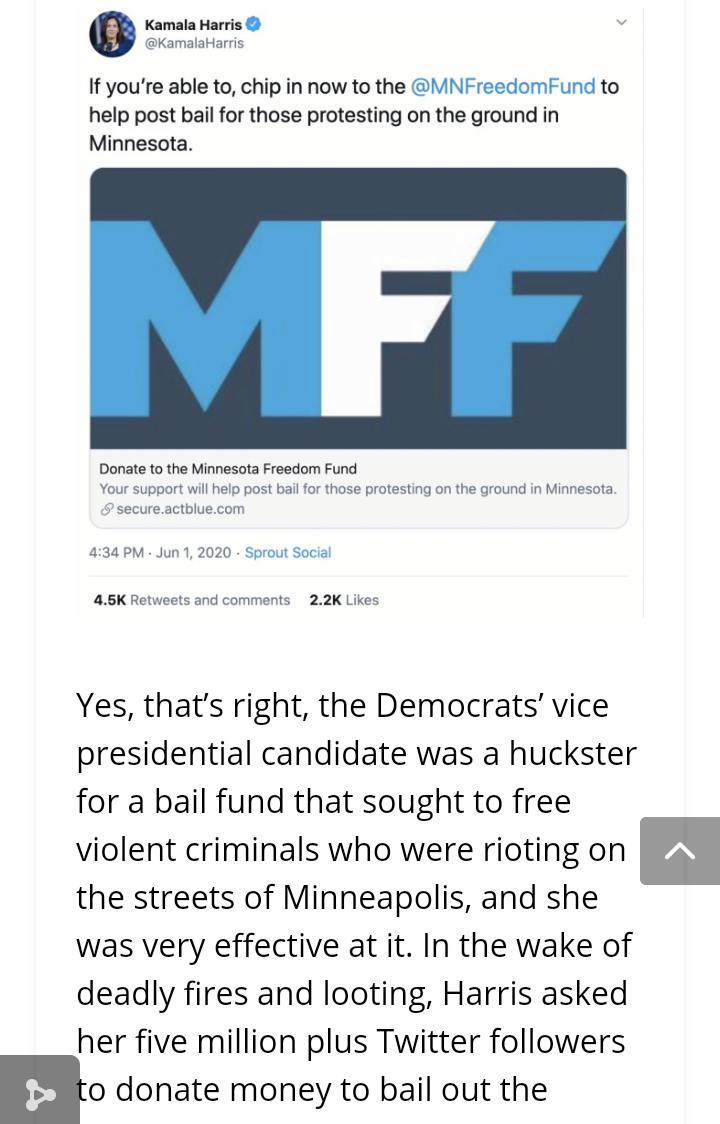The image size is (720, 1124).
Task: View the 4.5K Retweets and comments
Action: (x=191, y=600)
